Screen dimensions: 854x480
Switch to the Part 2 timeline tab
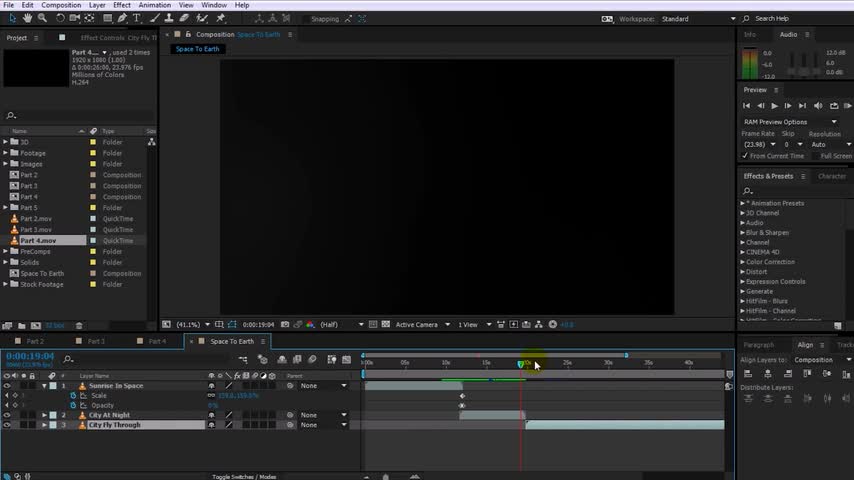(35, 341)
